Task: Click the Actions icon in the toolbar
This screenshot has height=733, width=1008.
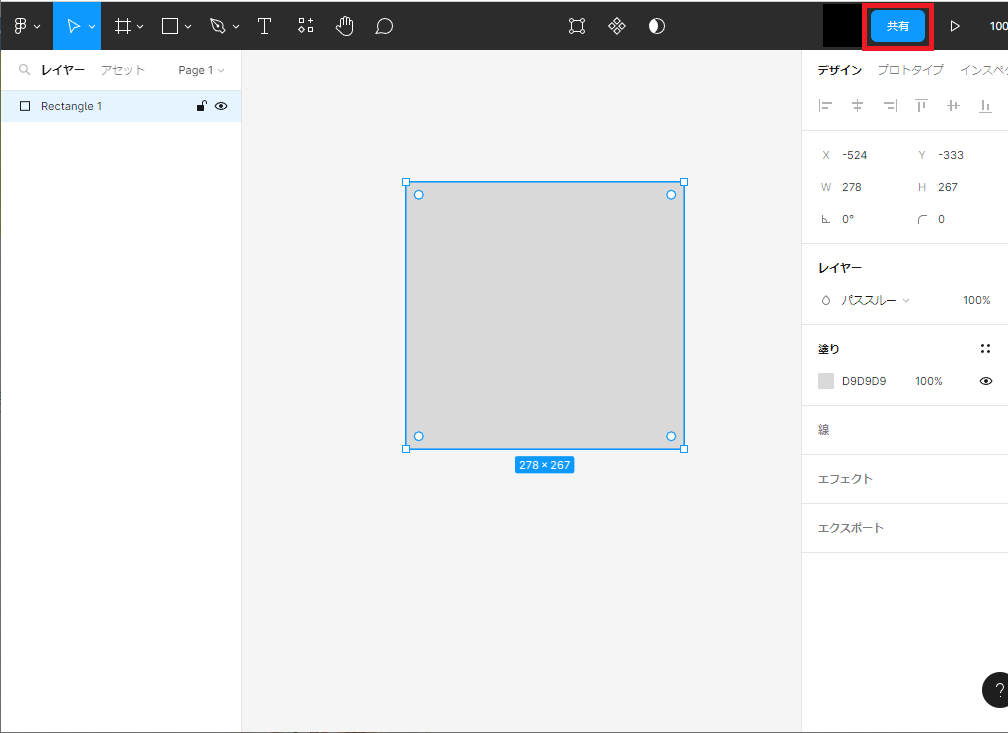Action: tap(305, 26)
